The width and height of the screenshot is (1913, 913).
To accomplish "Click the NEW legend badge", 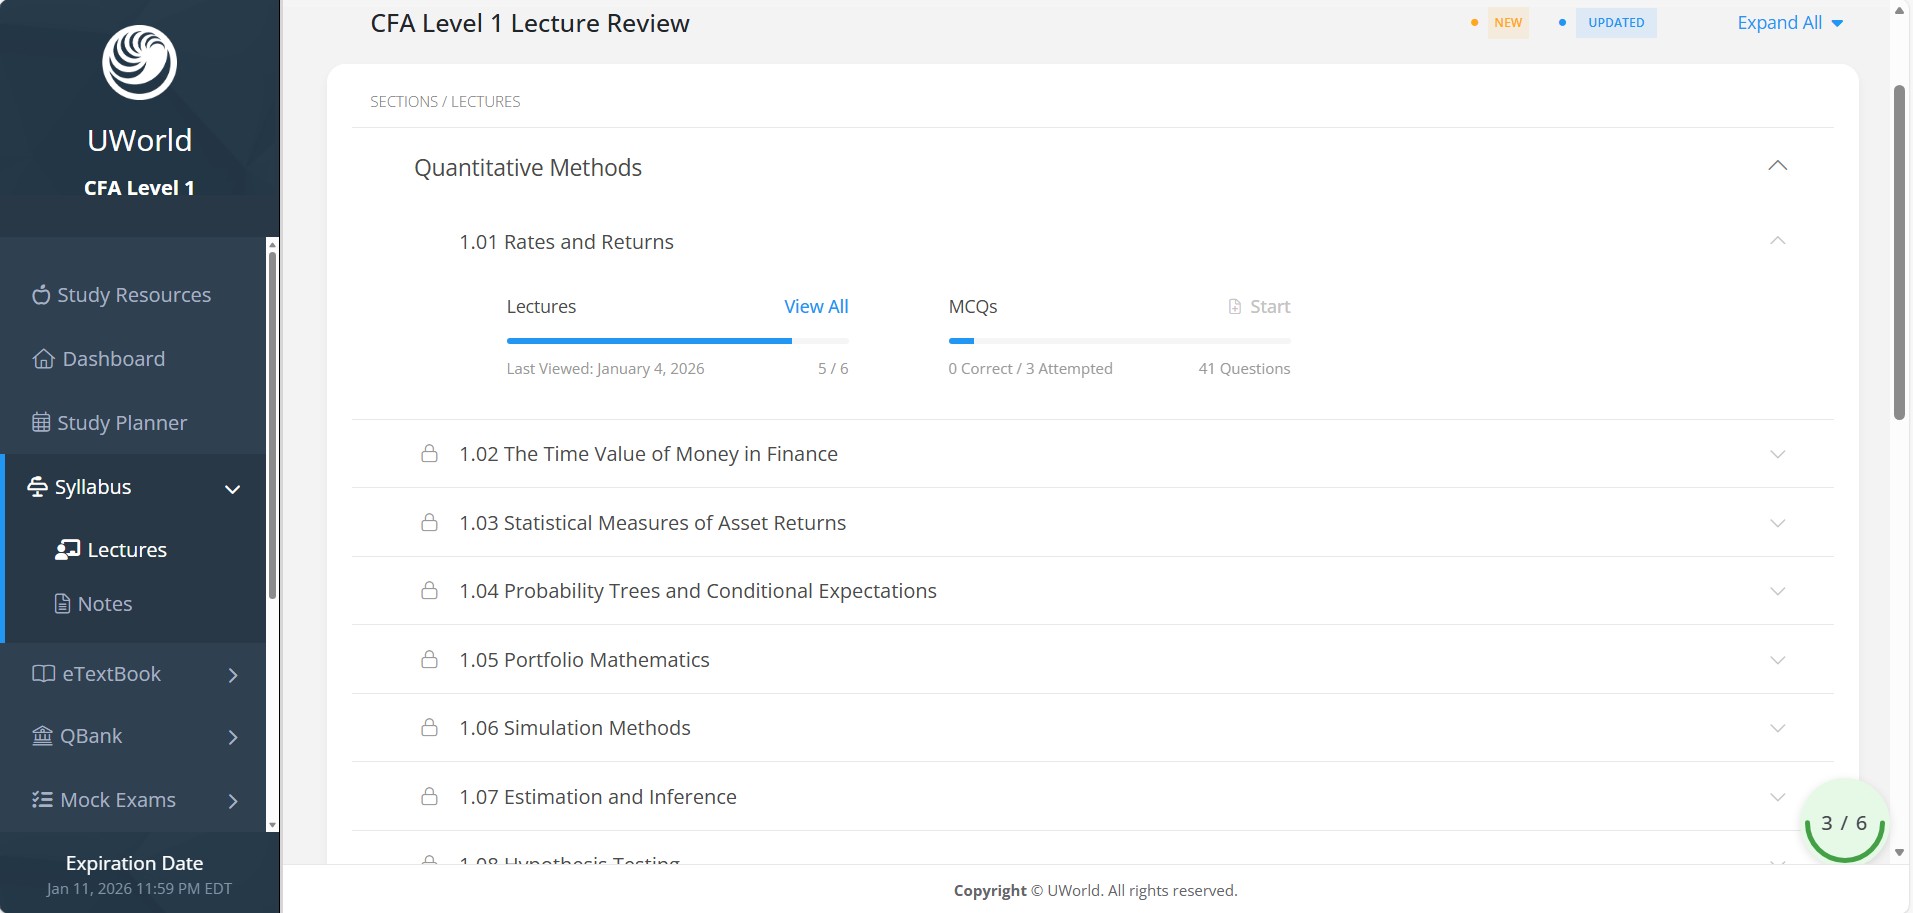I will (x=1508, y=23).
